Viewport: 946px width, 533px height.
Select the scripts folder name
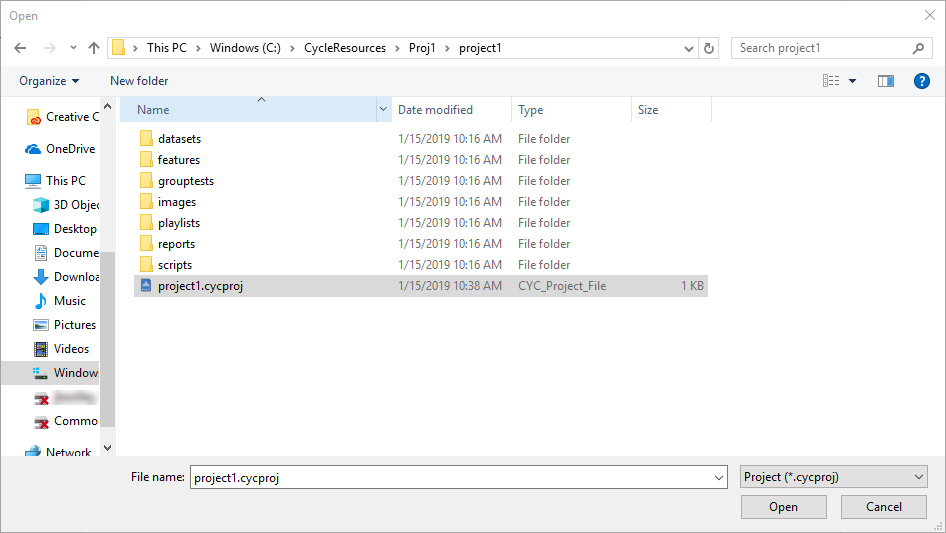click(175, 265)
